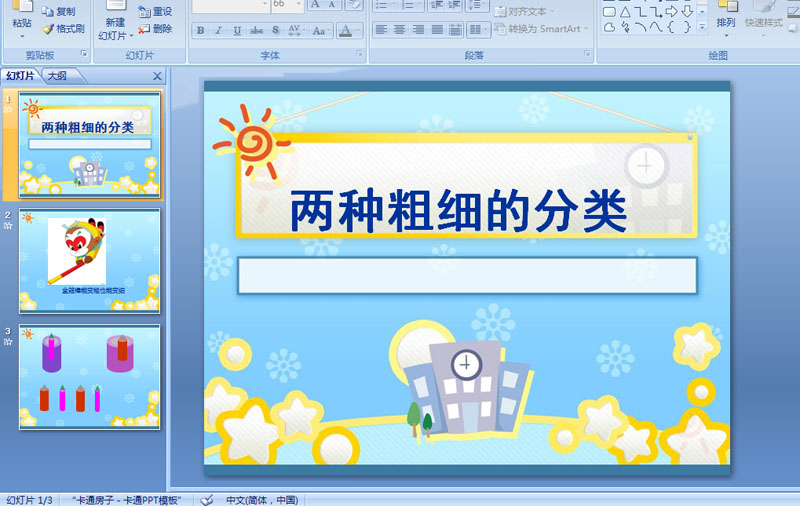
Task: Open the paragraph (段落) dialog launcher
Action: 587,53
